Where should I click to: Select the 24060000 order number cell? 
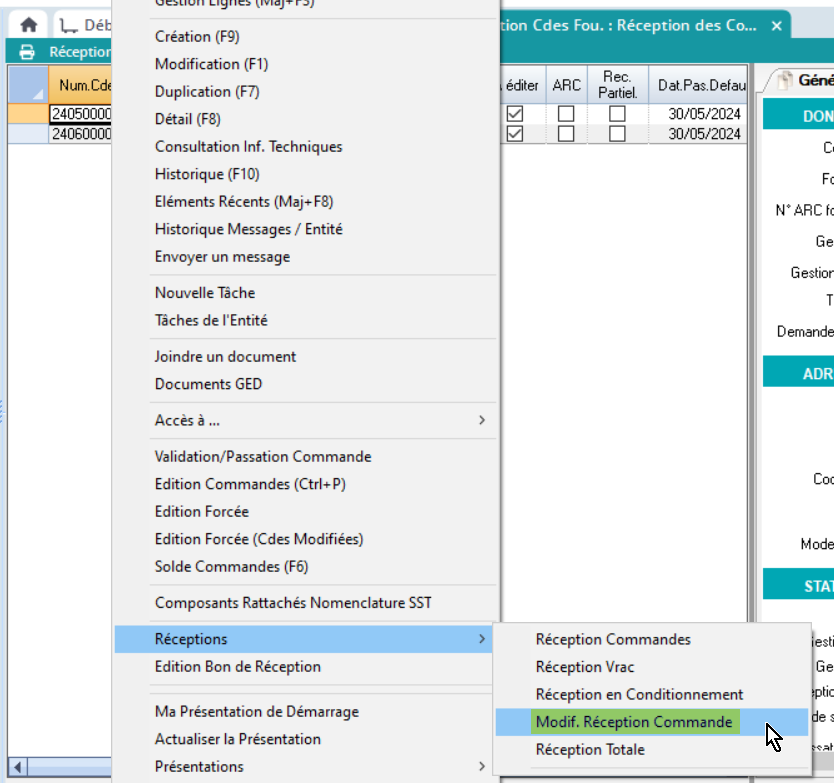[81, 134]
